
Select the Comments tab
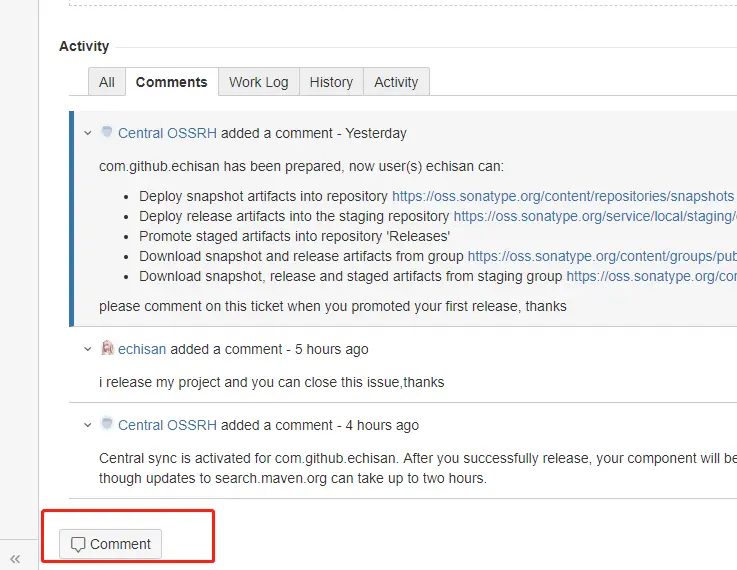click(x=172, y=82)
